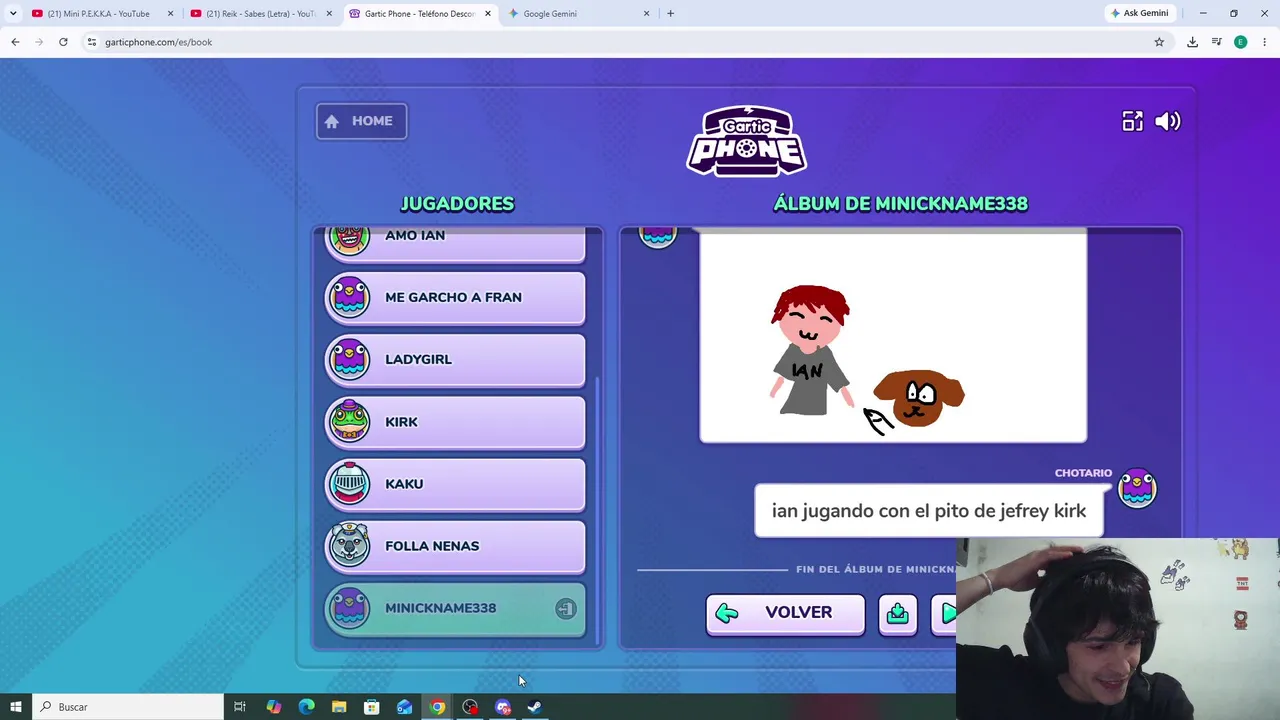Reload the Gartic Phone page
The image size is (1280, 720).
[63, 42]
